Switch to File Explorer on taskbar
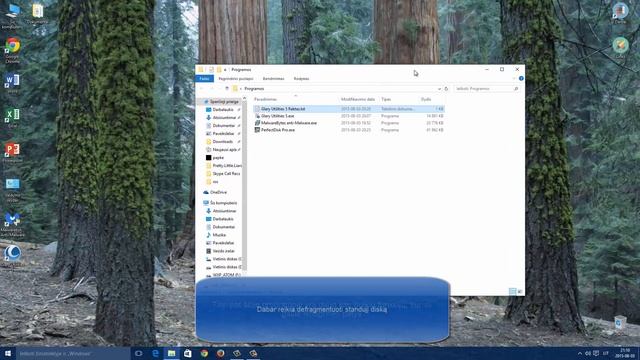 coord(172,353)
